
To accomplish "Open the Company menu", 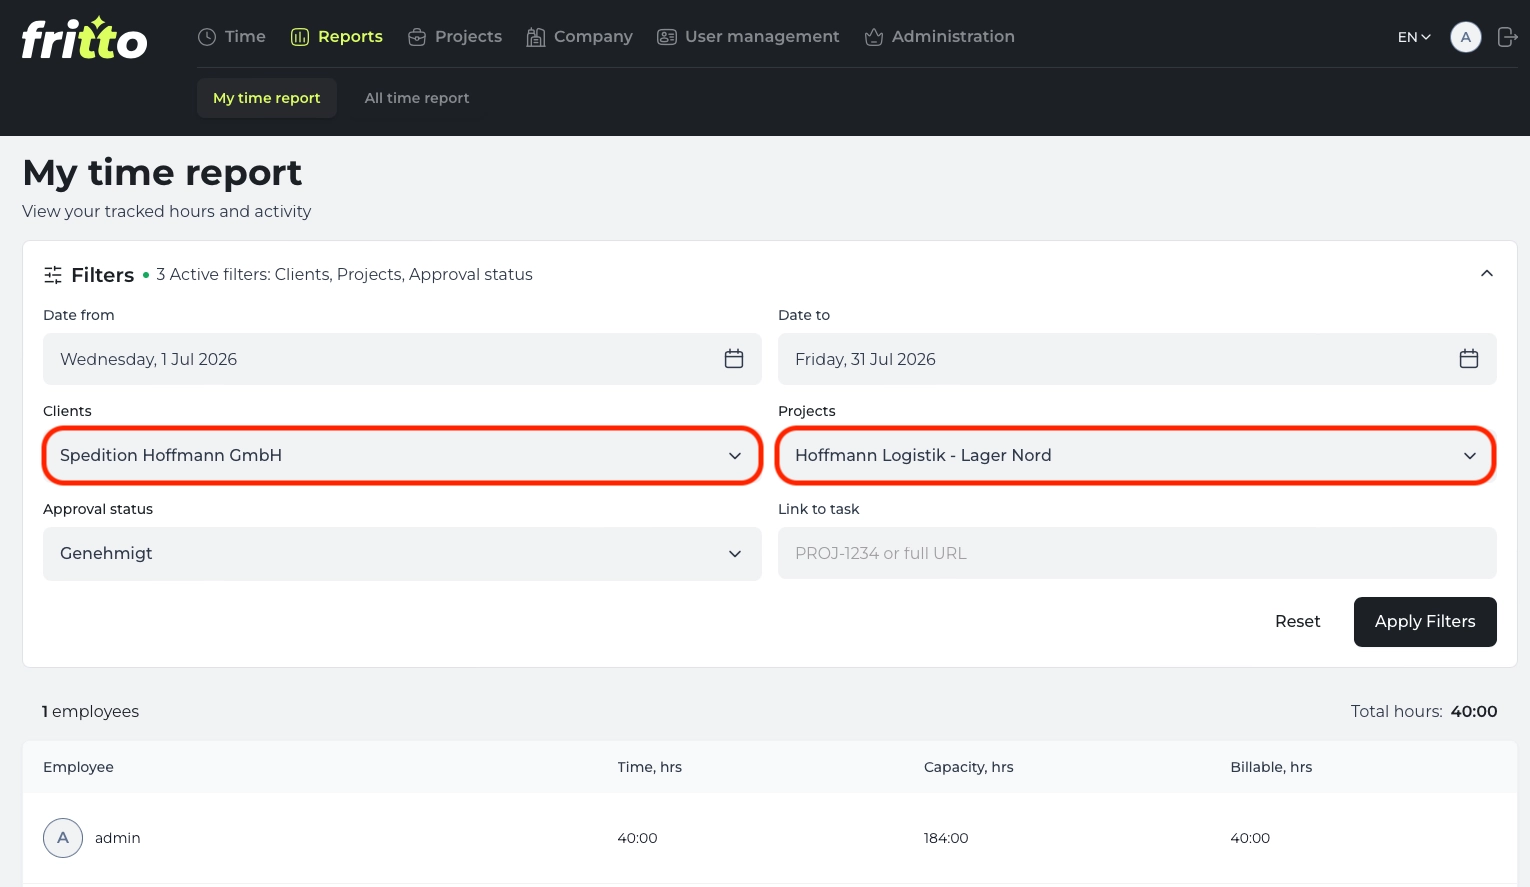I will point(580,37).
